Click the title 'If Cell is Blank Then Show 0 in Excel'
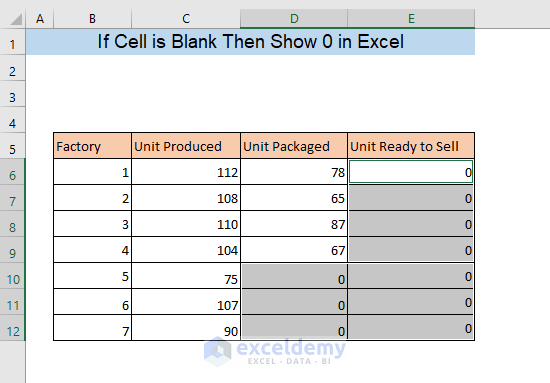550x383 pixels. tap(250, 42)
